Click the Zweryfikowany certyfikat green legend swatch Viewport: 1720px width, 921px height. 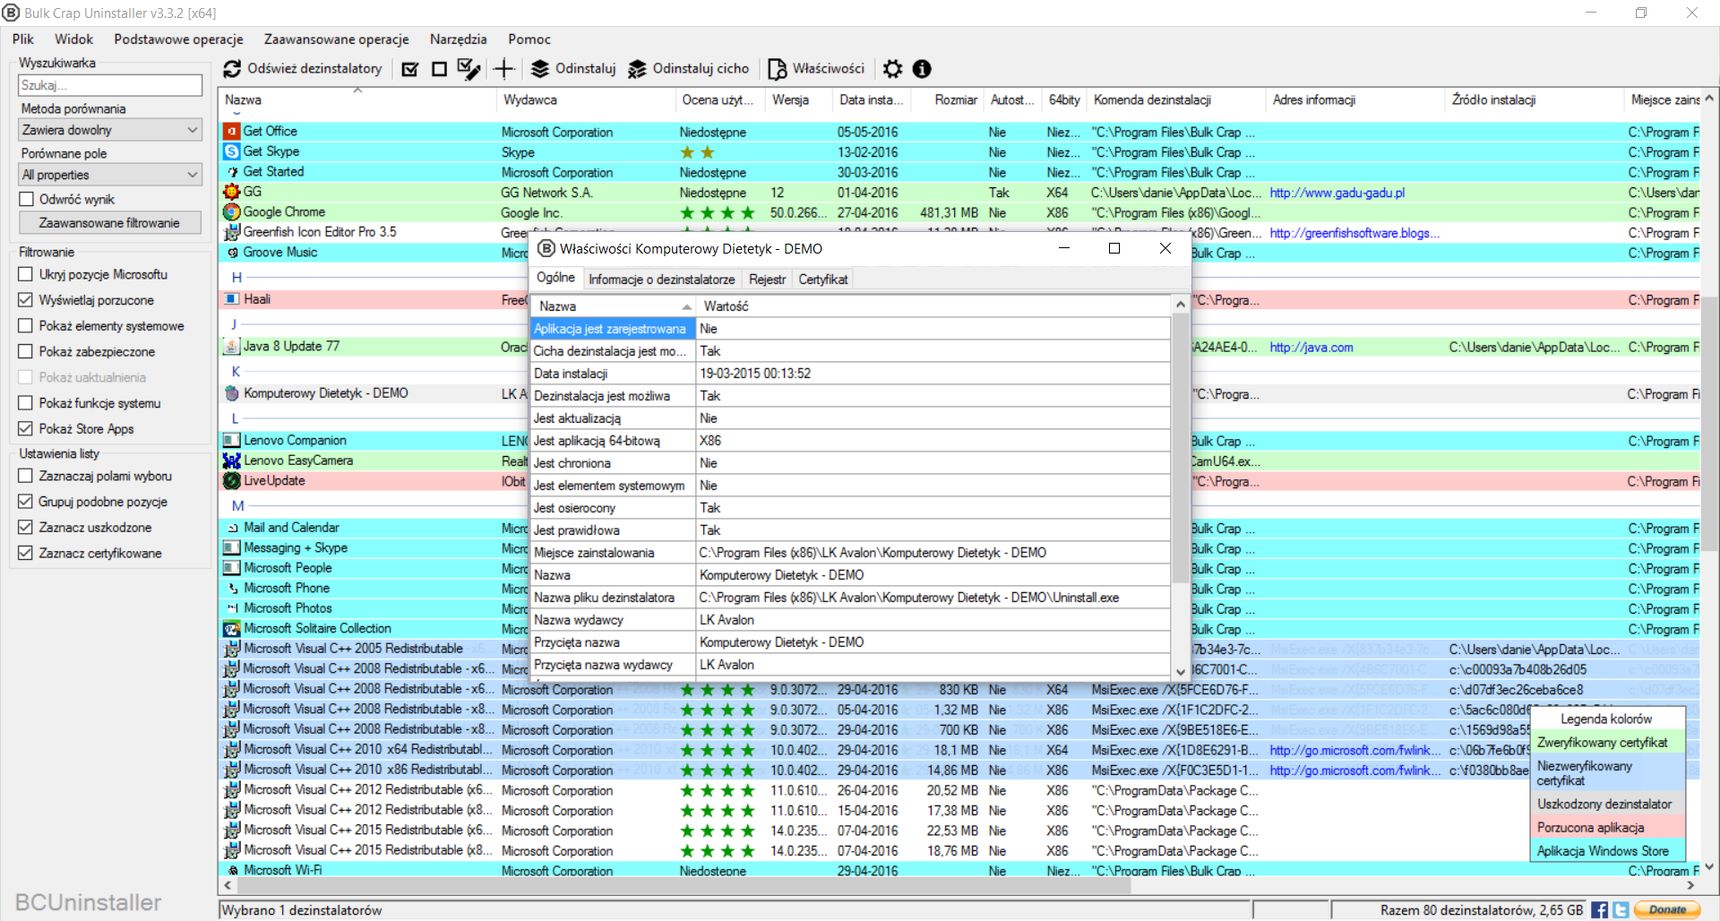pyautogui.click(x=1608, y=743)
